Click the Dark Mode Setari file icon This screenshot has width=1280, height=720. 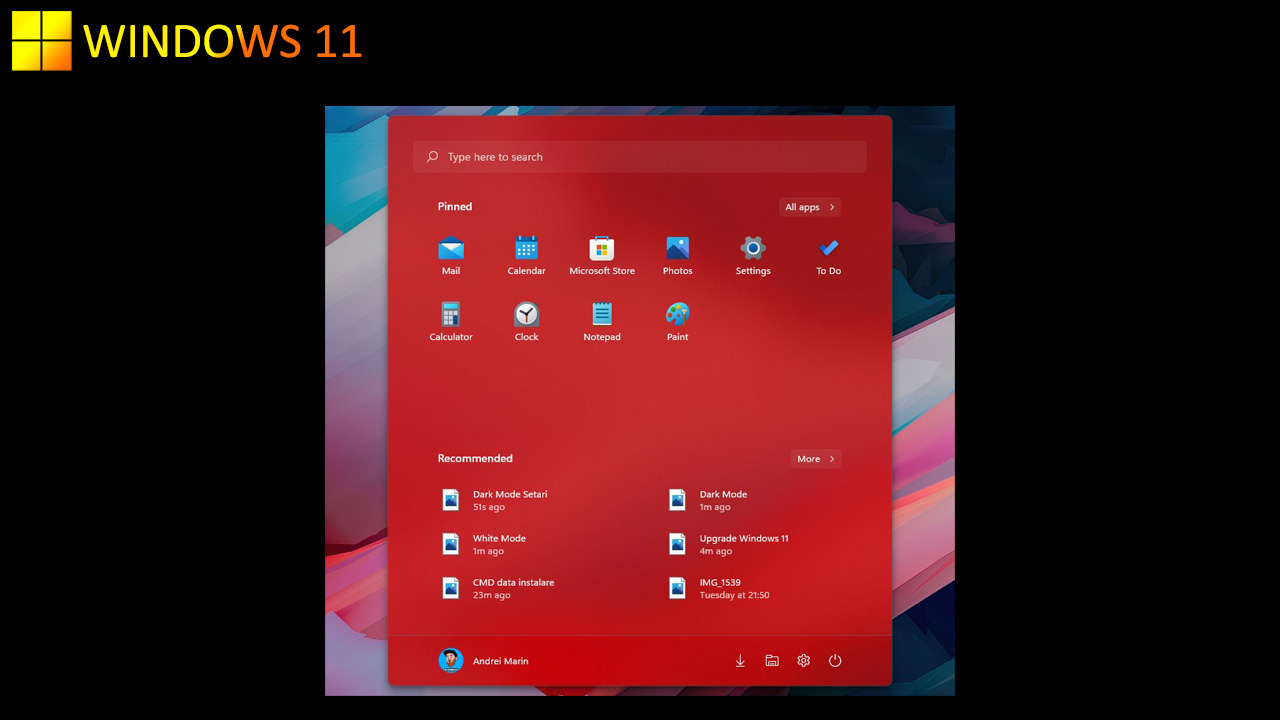click(x=451, y=500)
